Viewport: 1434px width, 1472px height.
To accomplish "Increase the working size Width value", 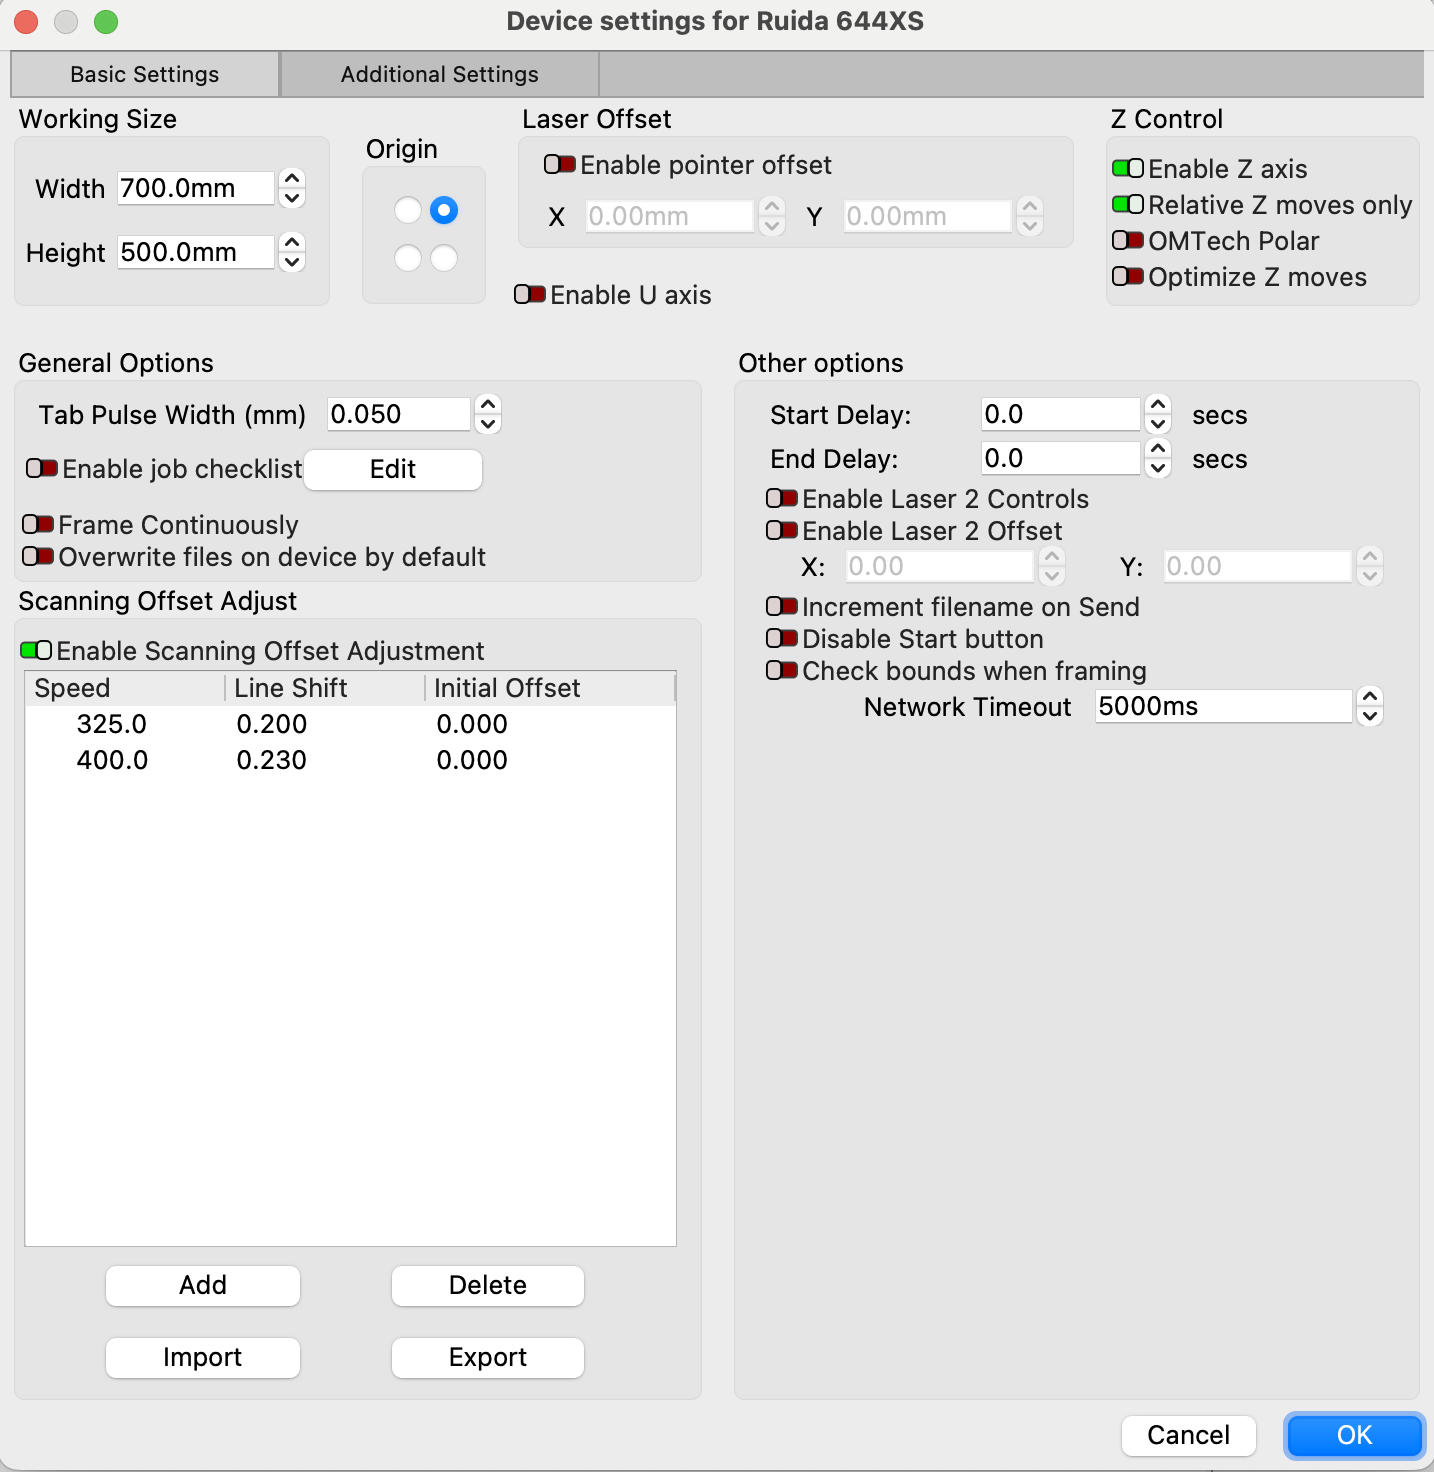I will click(292, 178).
